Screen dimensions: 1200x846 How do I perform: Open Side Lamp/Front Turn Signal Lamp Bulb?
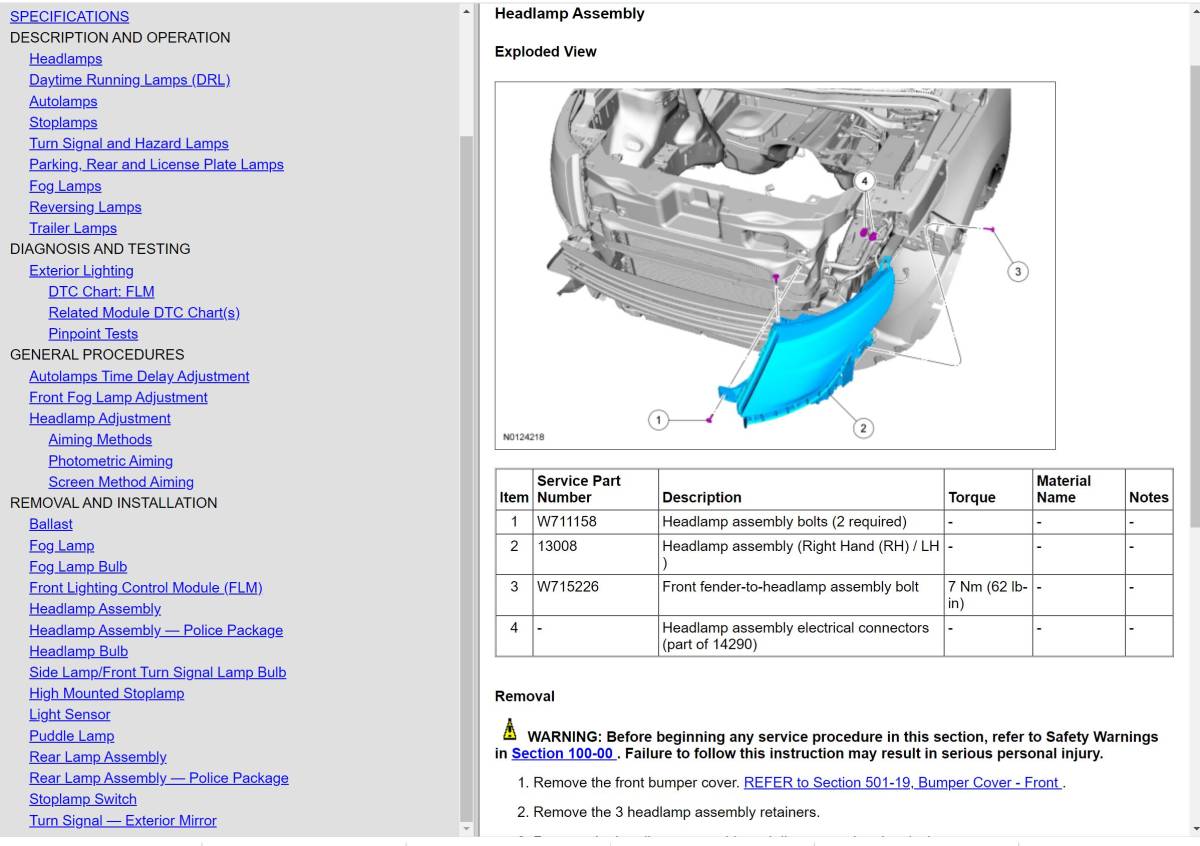click(x=157, y=672)
